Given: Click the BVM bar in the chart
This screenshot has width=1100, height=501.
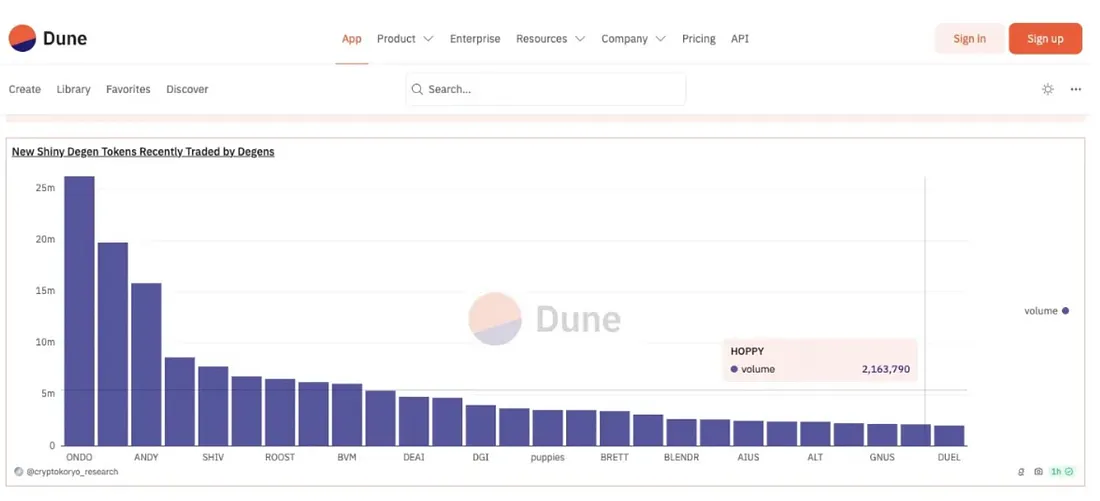Looking at the screenshot, I should (x=347, y=415).
